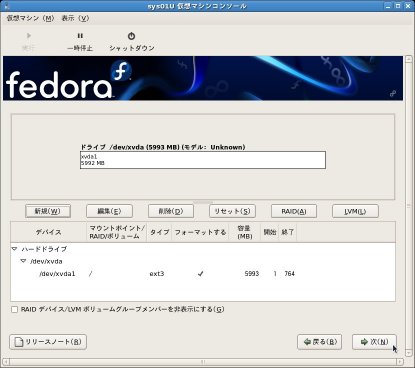Enable hiding RAID device/LVM volume group members
This screenshot has height=368, width=415.
(x=14, y=310)
